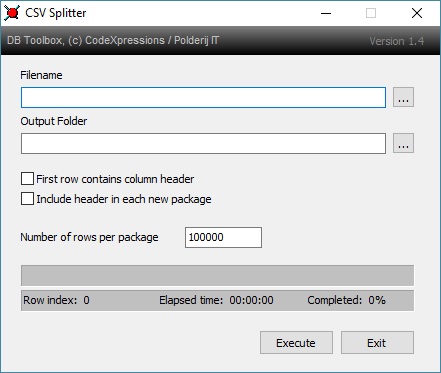Click into the Output Folder field
This screenshot has height=373, width=441.
point(203,143)
